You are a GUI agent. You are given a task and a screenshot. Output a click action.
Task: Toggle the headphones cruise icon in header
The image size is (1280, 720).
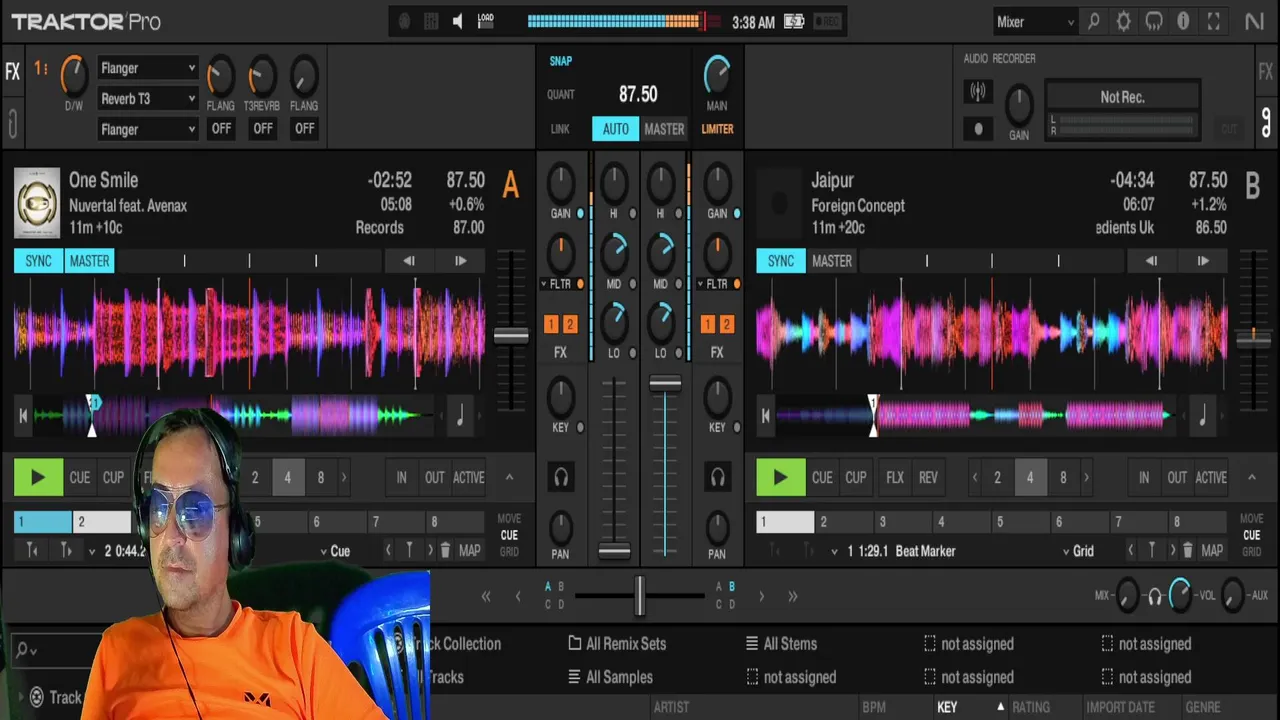pyautogui.click(x=1154, y=22)
